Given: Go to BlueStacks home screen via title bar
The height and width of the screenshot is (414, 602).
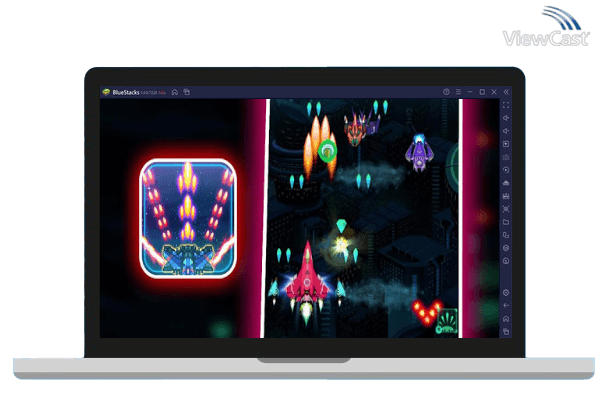Looking at the screenshot, I should pyautogui.click(x=175, y=92).
